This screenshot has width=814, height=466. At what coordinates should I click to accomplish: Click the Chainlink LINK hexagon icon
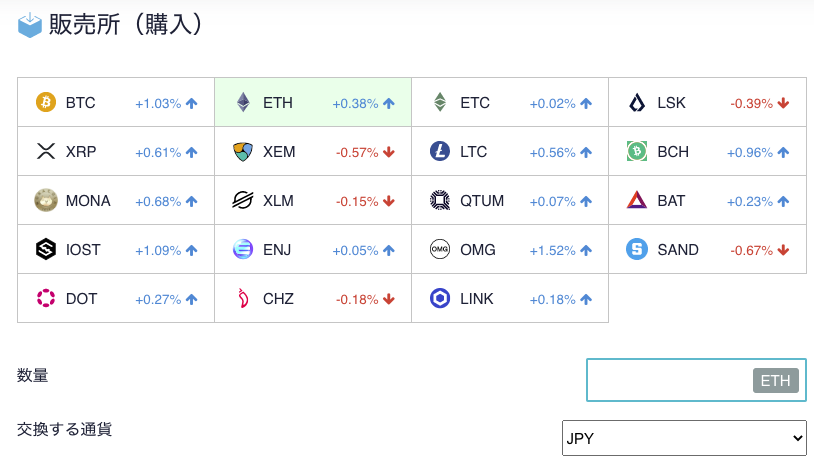coord(440,299)
